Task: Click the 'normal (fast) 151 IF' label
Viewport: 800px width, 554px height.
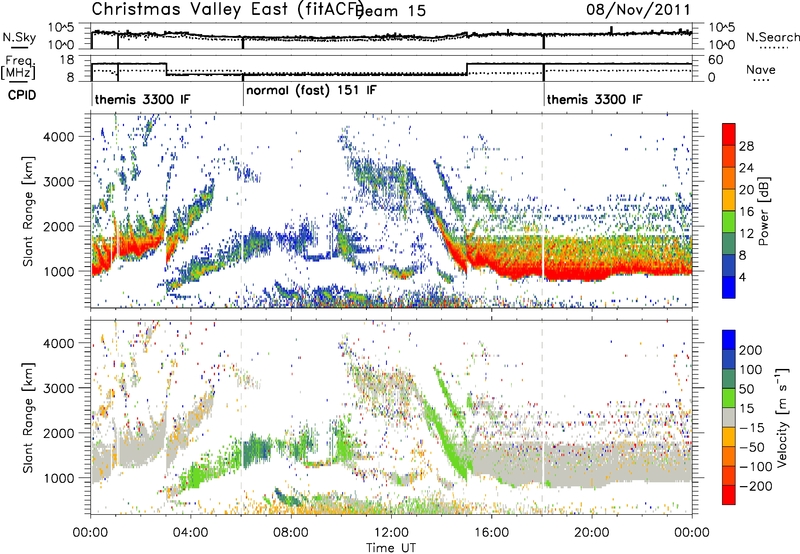Action: pyautogui.click(x=311, y=91)
